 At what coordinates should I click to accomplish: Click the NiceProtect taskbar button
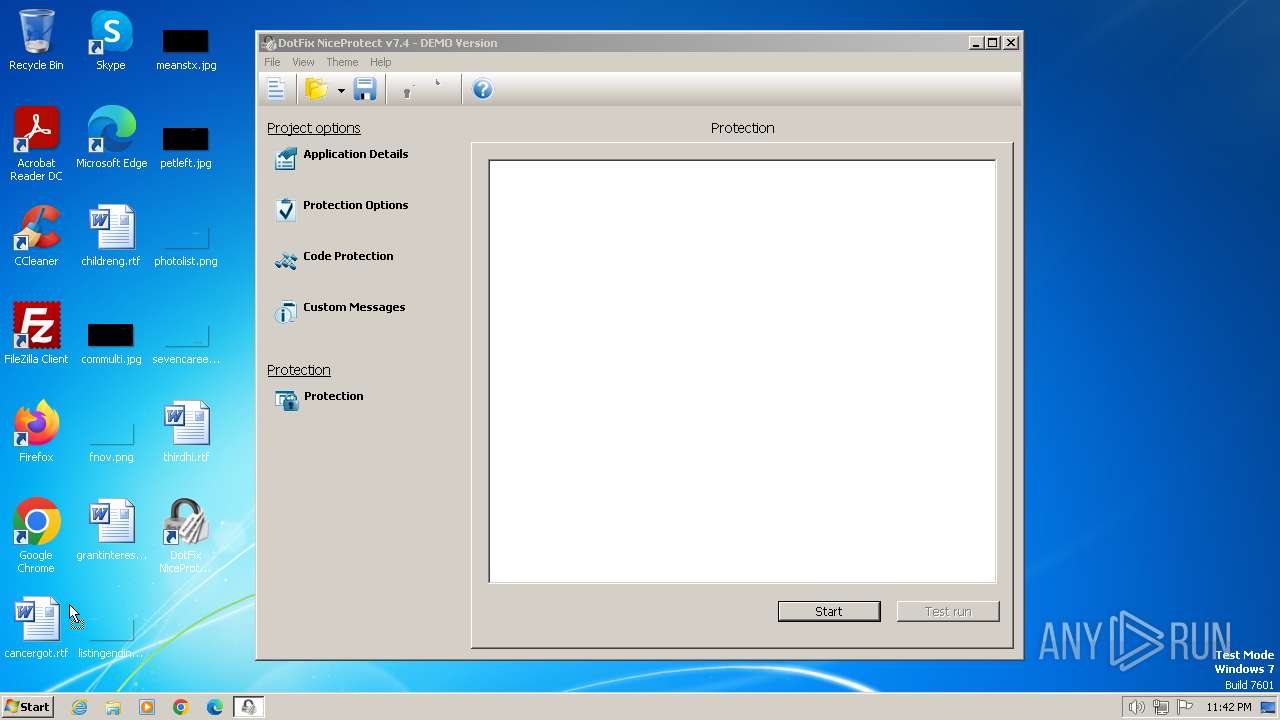249,707
